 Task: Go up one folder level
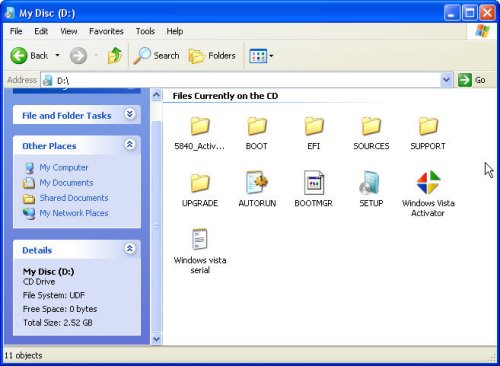[x=114, y=55]
